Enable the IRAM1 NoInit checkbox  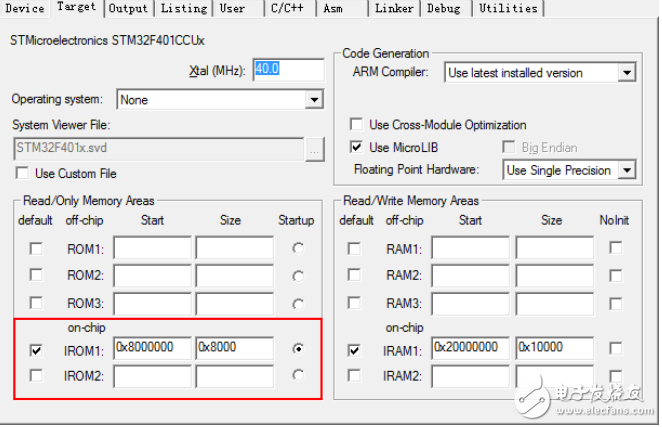coord(616,349)
